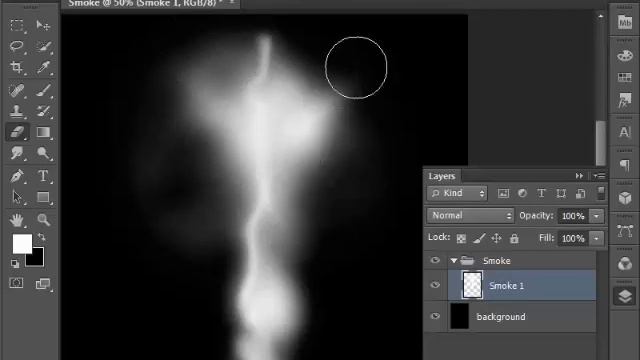Select the Zoom tool

(43, 220)
